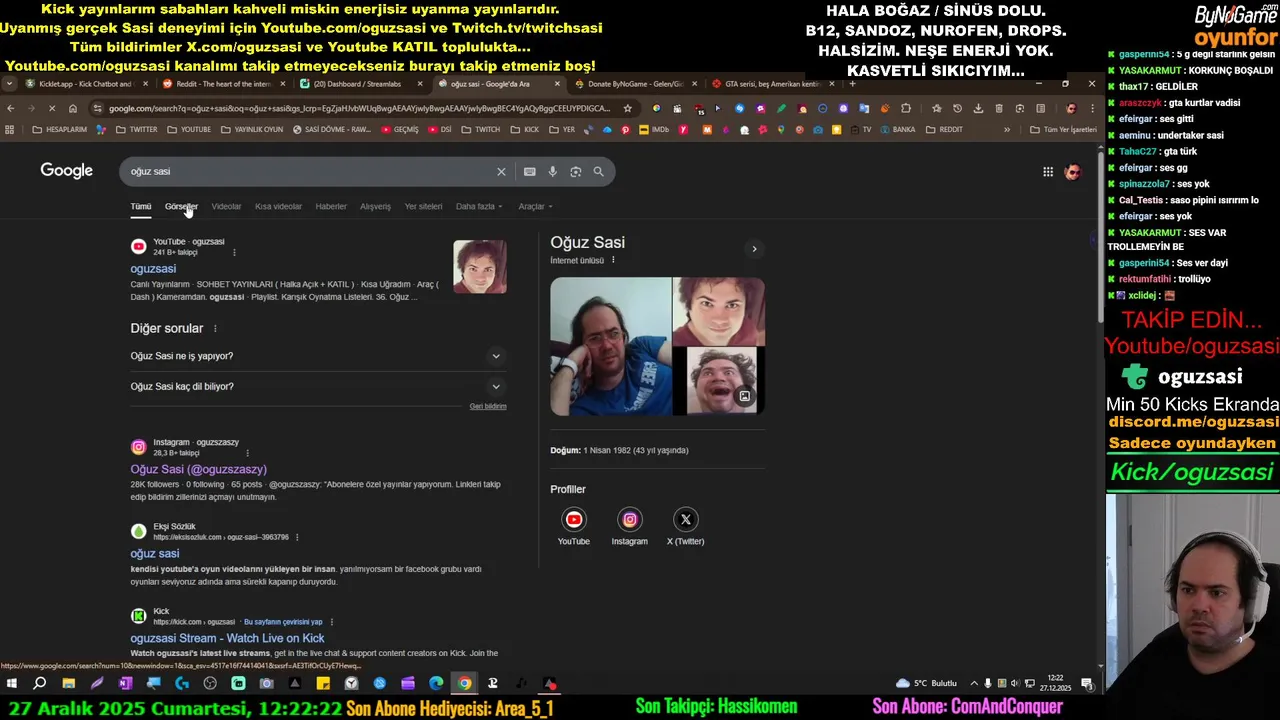Open the Ekşi Sözlük 'oguz sasi' link
Screen dimensions: 1280x720
(x=155, y=553)
